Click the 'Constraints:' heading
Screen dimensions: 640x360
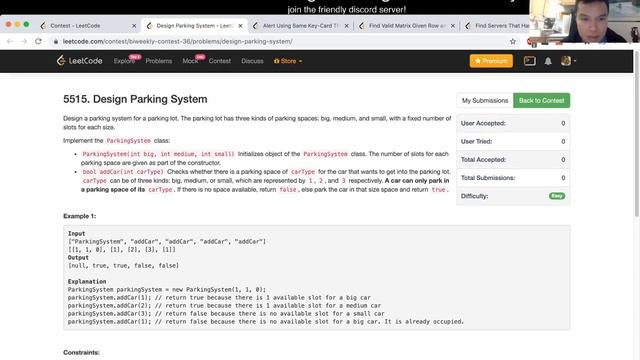(x=81, y=352)
